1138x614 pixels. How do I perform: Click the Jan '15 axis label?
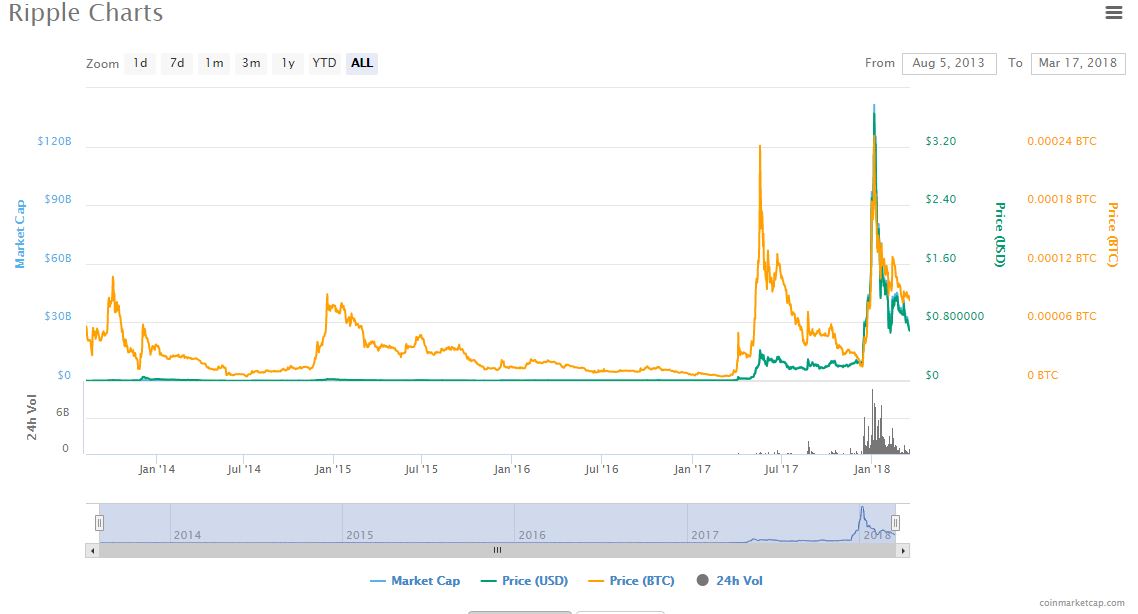[x=333, y=470]
